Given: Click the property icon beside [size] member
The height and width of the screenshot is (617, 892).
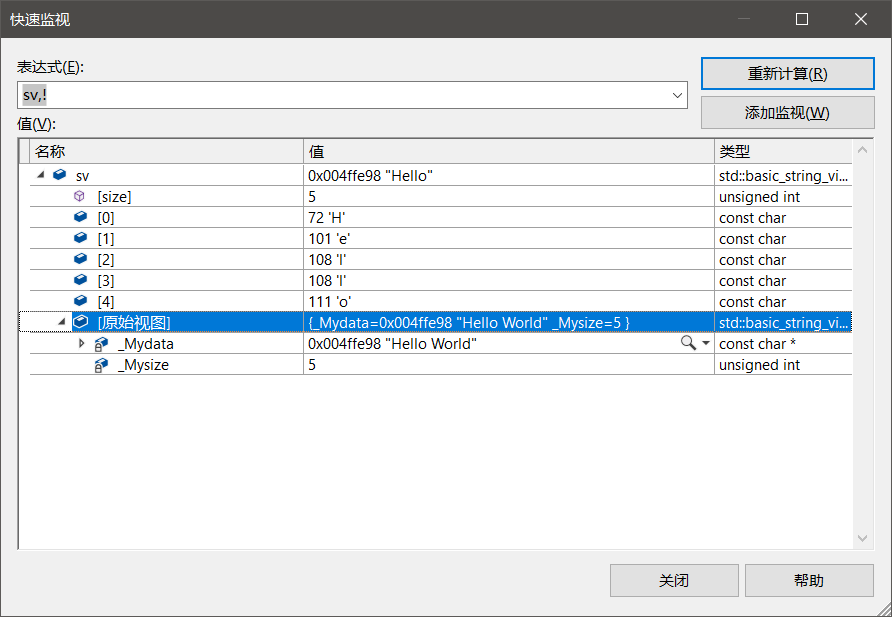Looking at the screenshot, I should [x=80, y=196].
